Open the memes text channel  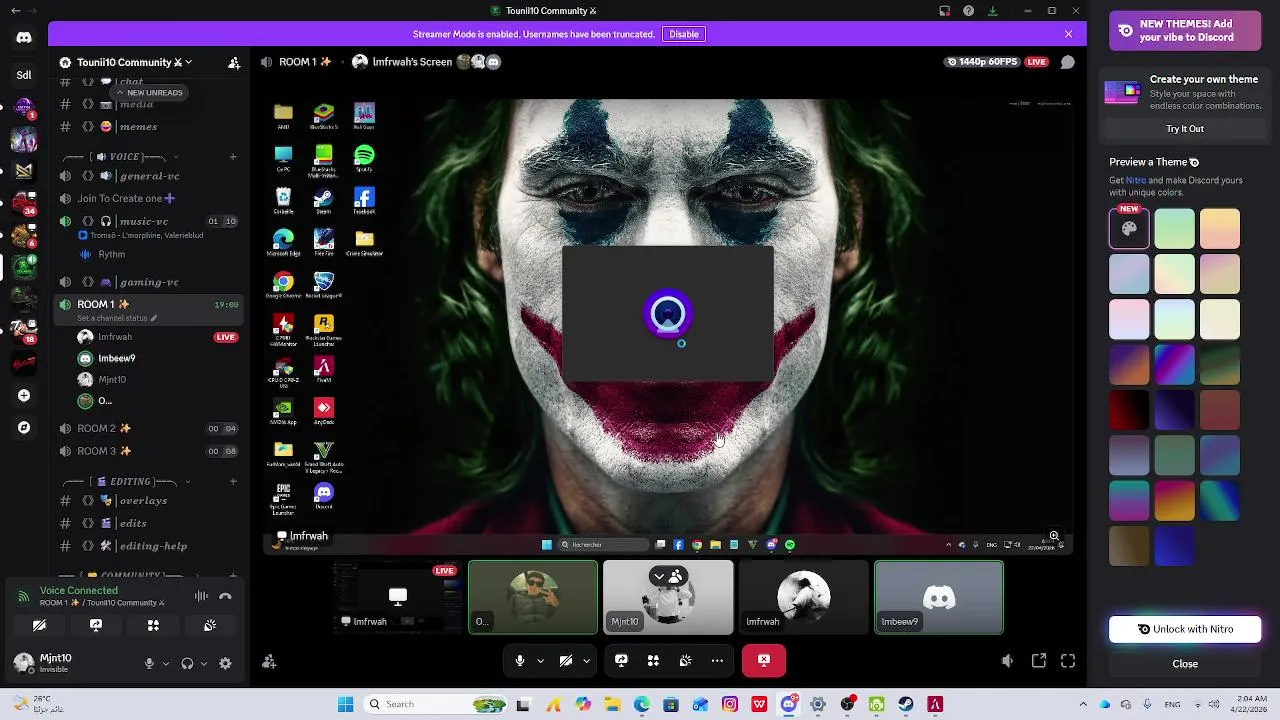pos(148,127)
